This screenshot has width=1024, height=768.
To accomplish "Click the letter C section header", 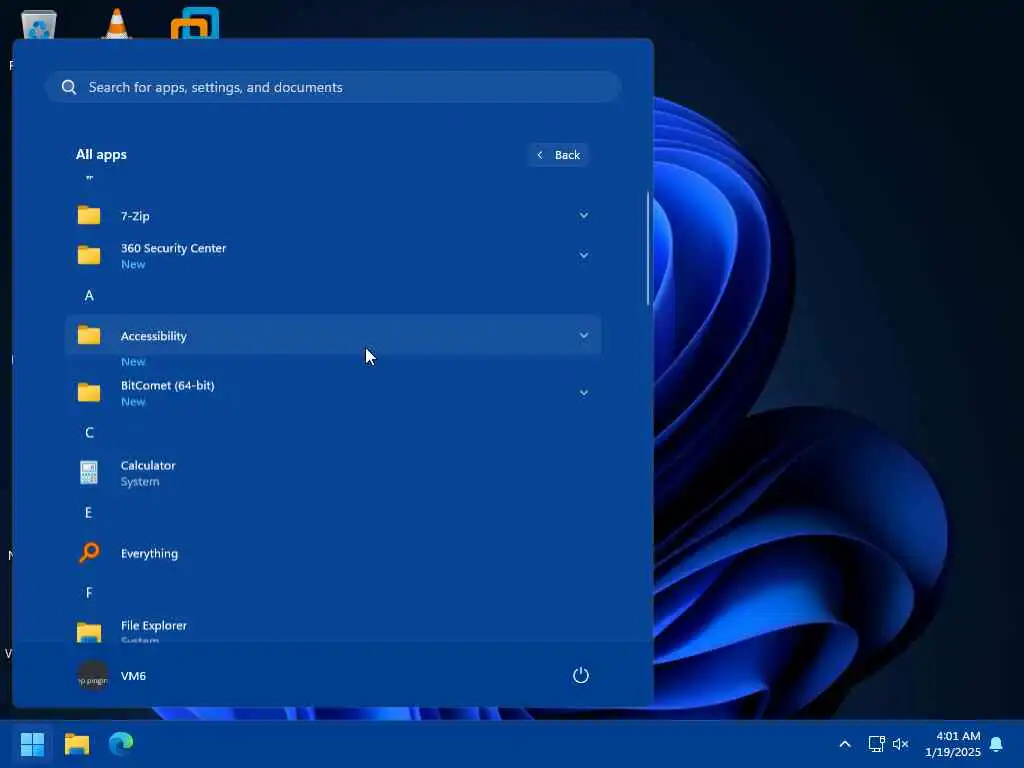I will (89, 432).
